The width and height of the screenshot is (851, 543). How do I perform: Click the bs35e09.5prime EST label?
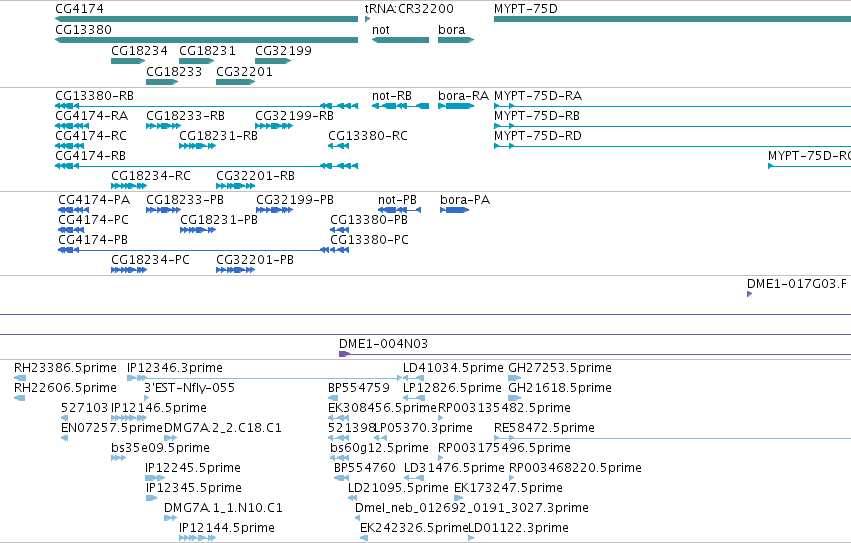click(161, 449)
